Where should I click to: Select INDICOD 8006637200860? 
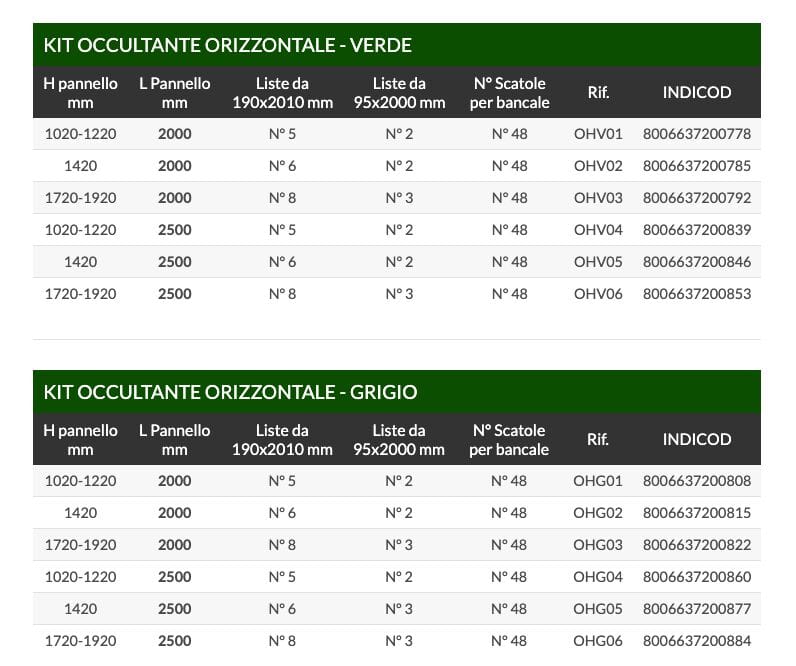(x=697, y=577)
